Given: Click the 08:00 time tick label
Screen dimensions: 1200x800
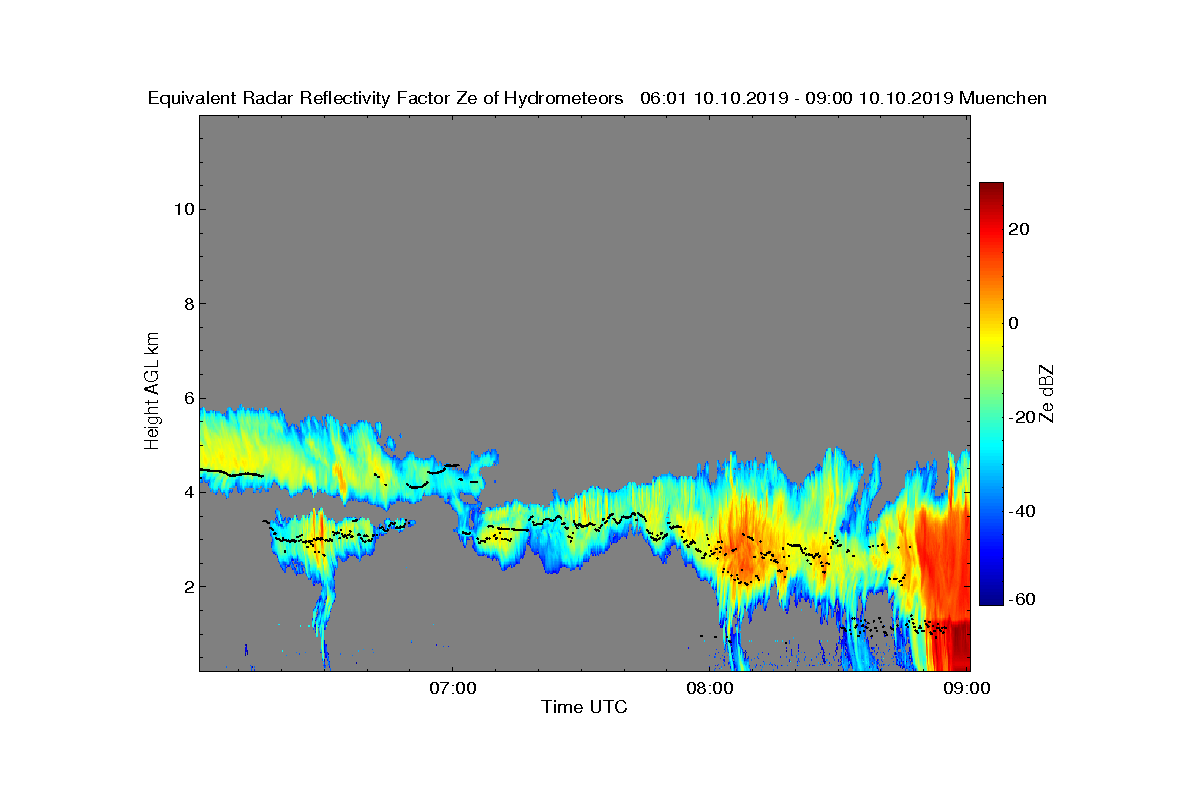Looking at the screenshot, I should point(709,688).
